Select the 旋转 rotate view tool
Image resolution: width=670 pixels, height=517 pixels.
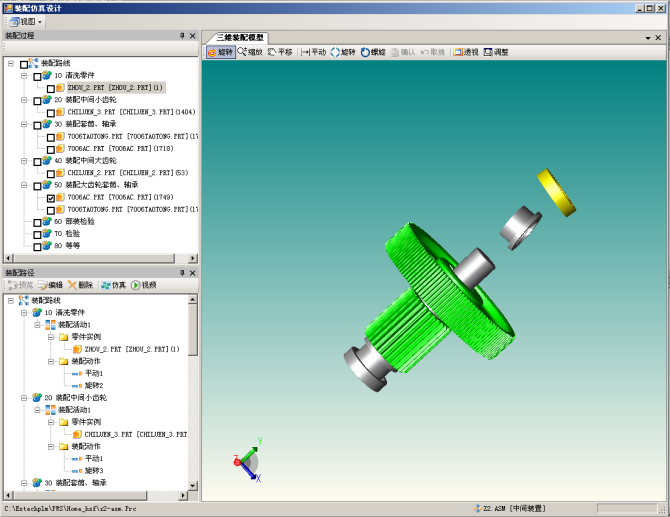(221, 52)
